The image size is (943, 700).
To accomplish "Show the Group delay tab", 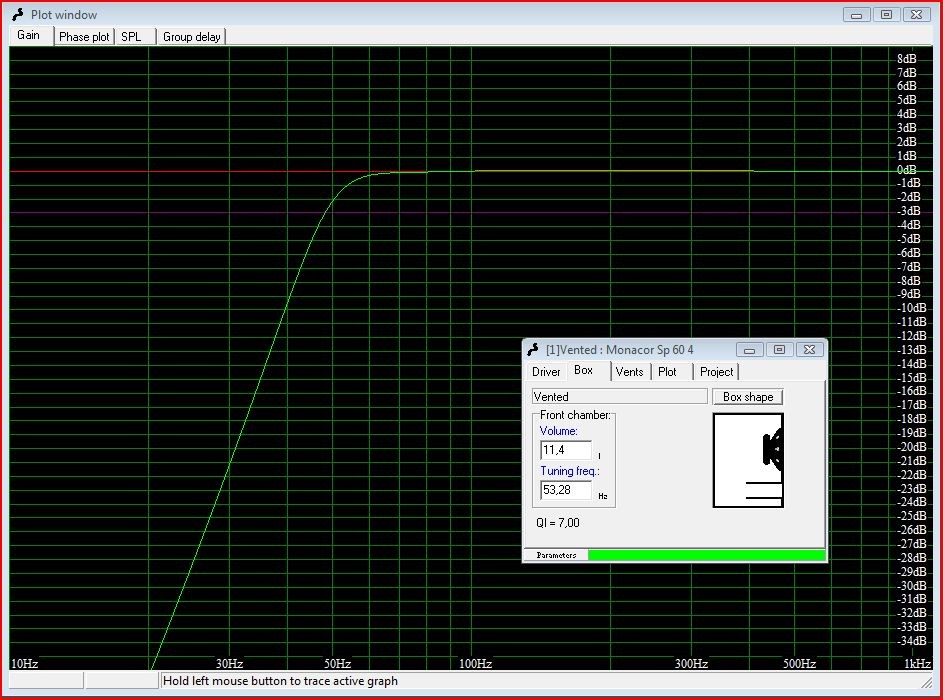I will click(192, 37).
